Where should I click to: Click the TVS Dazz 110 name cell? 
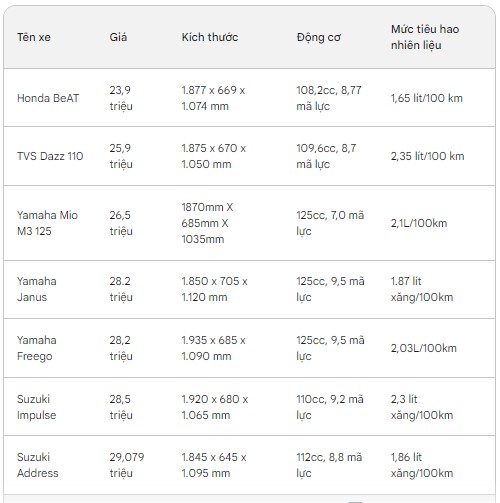click(50, 156)
